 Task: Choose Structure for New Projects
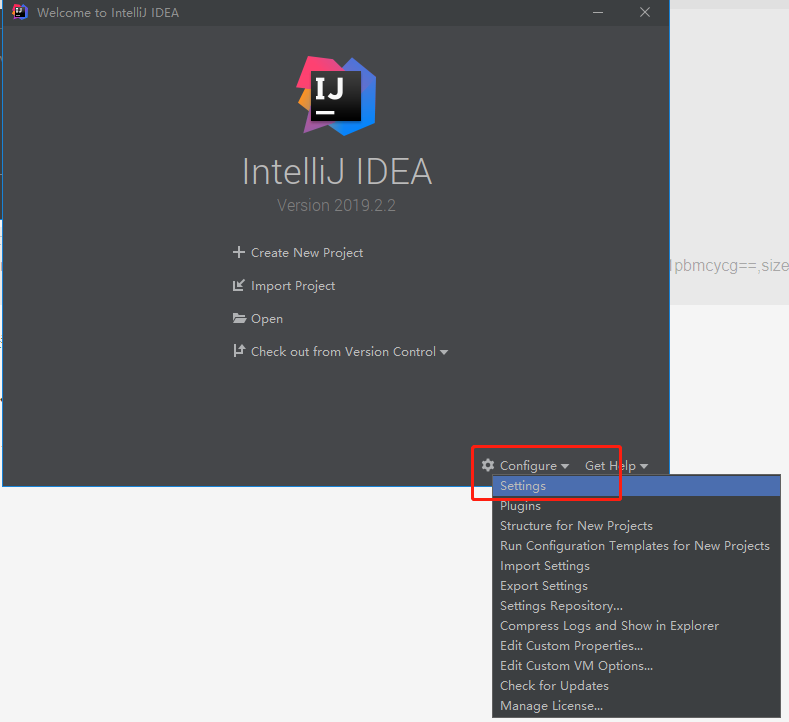636,526
